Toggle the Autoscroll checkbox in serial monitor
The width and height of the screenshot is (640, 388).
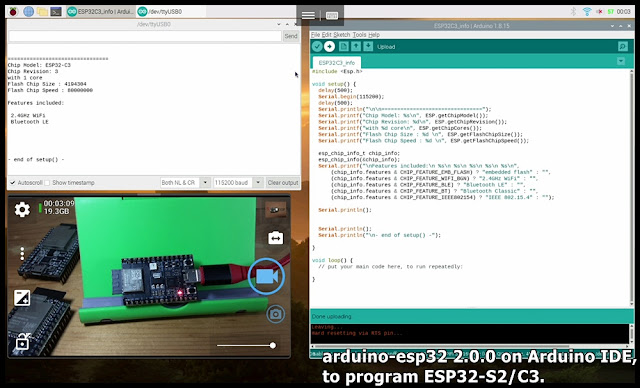click(x=13, y=182)
